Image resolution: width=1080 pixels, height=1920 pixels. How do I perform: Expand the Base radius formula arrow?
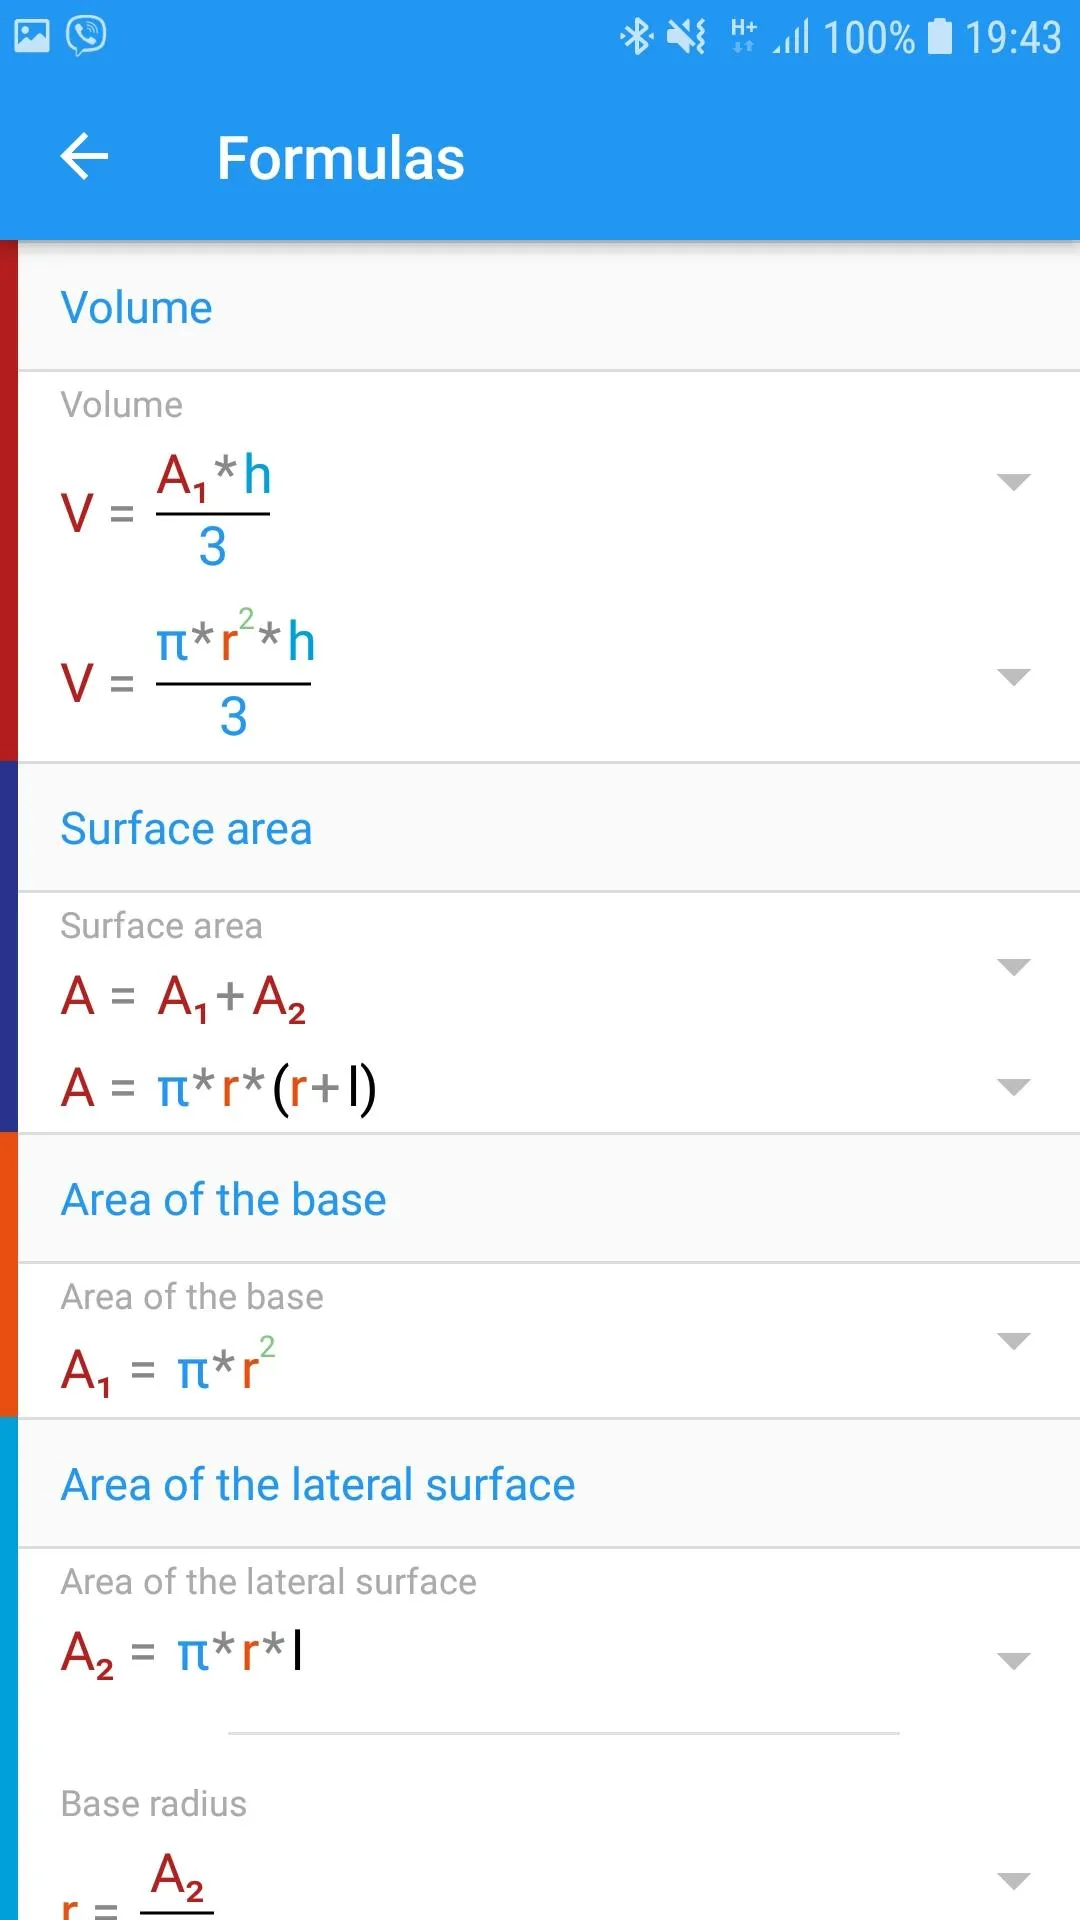[x=1014, y=1881]
